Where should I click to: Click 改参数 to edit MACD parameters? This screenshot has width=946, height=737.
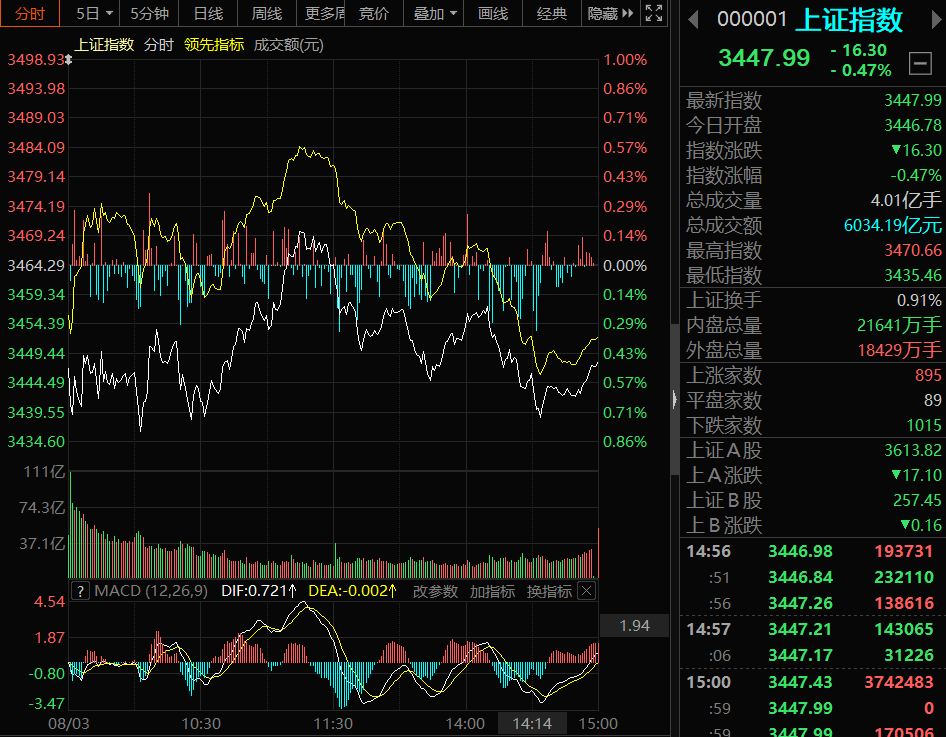[436, 591]
